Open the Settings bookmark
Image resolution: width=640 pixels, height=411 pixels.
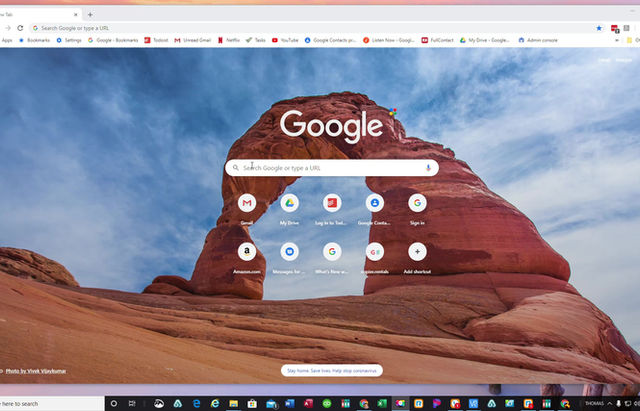coord(69,40)
